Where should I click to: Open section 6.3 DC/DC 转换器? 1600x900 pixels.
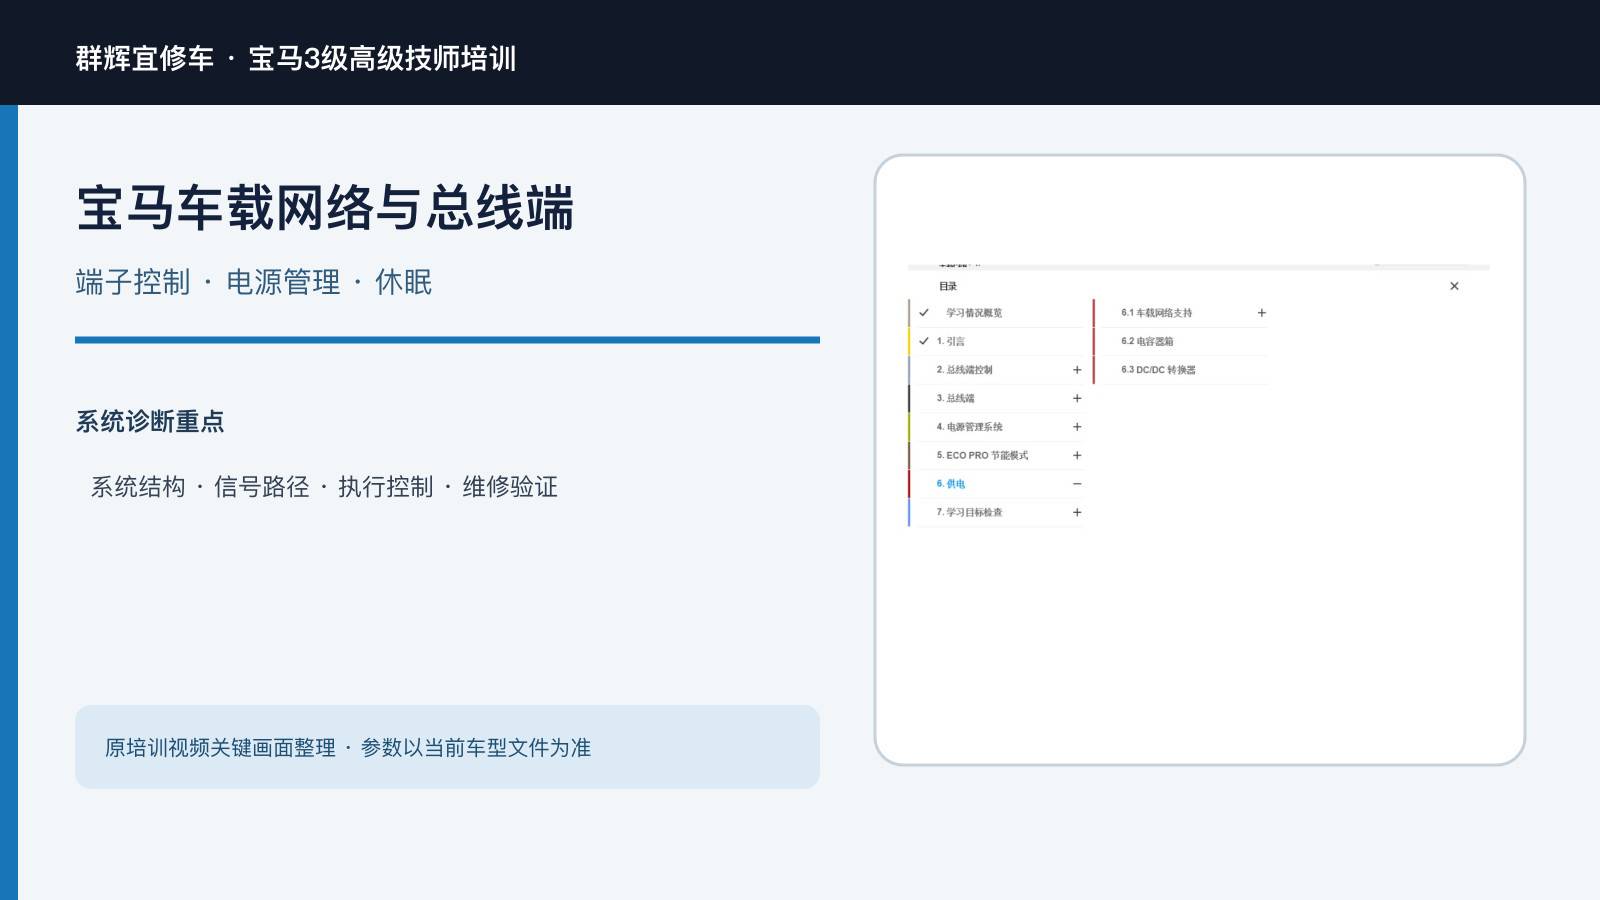(1158, 370)
